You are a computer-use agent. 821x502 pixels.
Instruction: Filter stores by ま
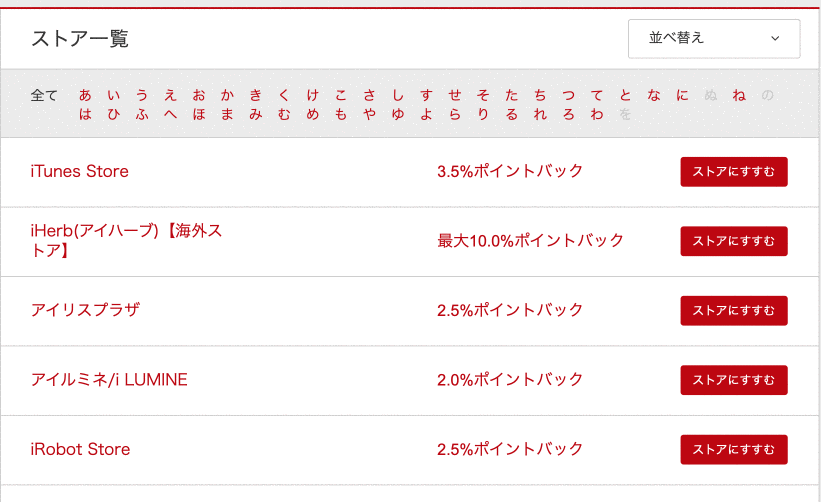click(x=227, y=114)
